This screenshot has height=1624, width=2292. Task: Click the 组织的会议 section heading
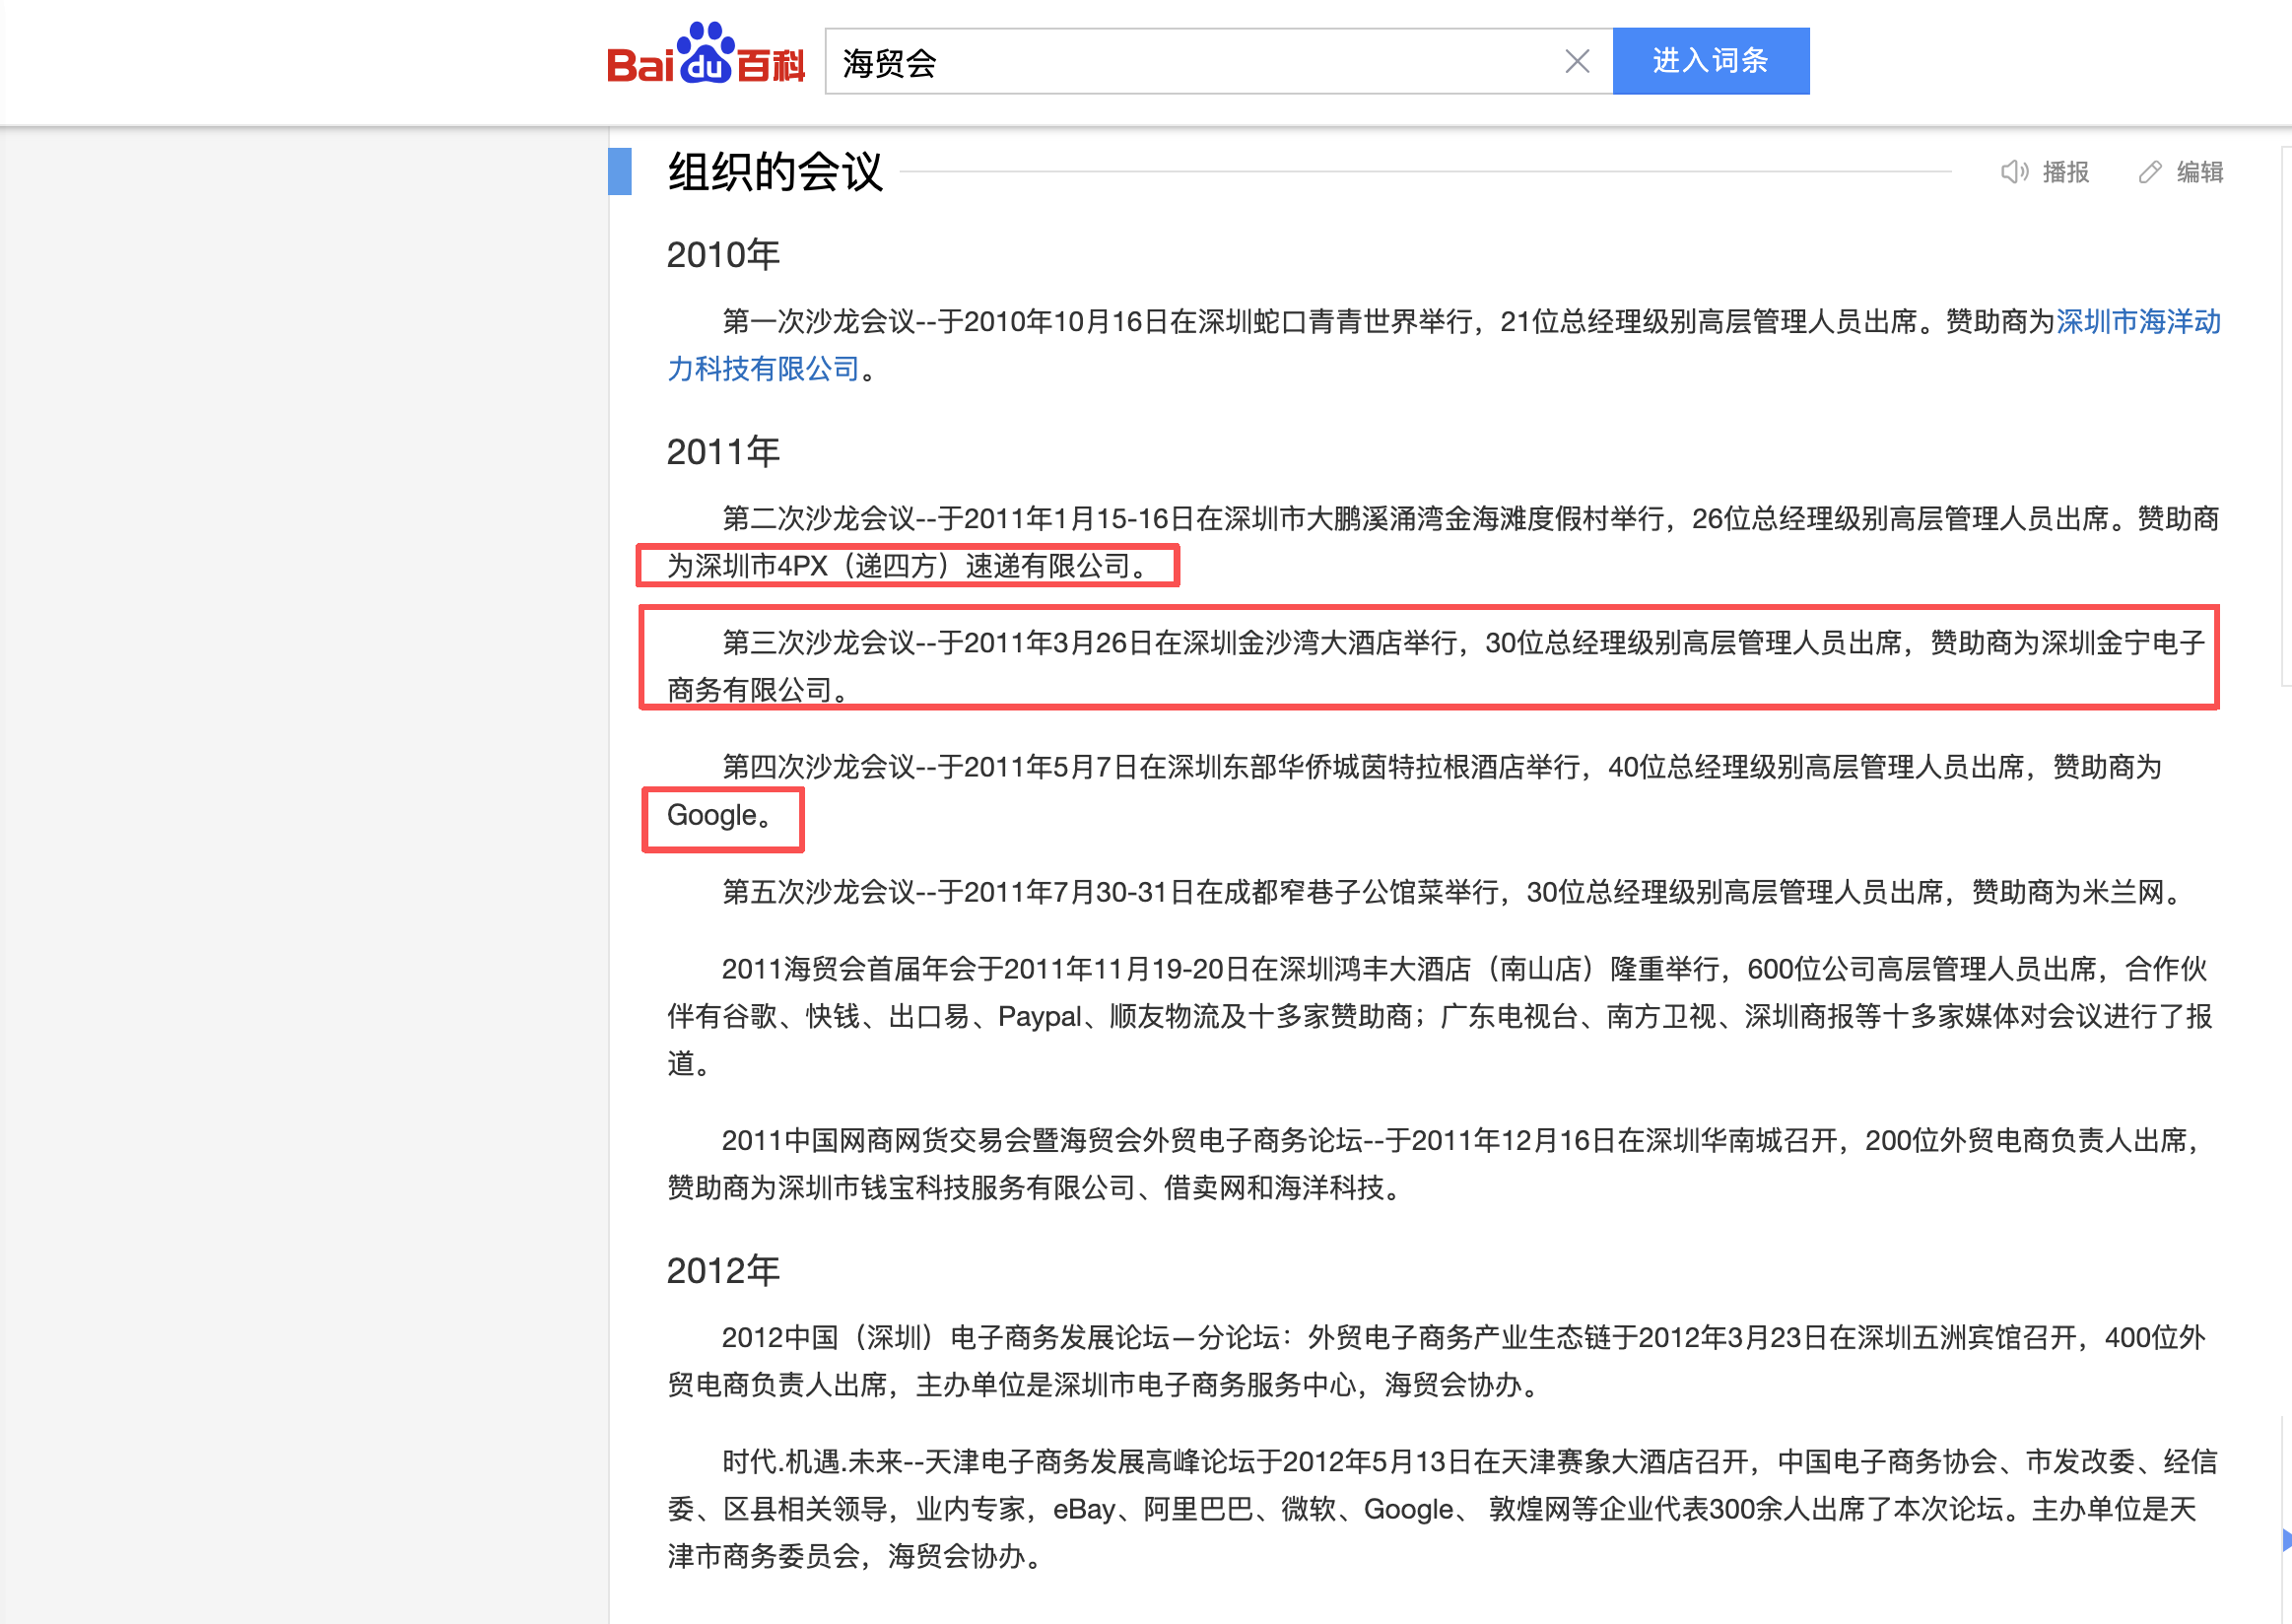point(775,172)
